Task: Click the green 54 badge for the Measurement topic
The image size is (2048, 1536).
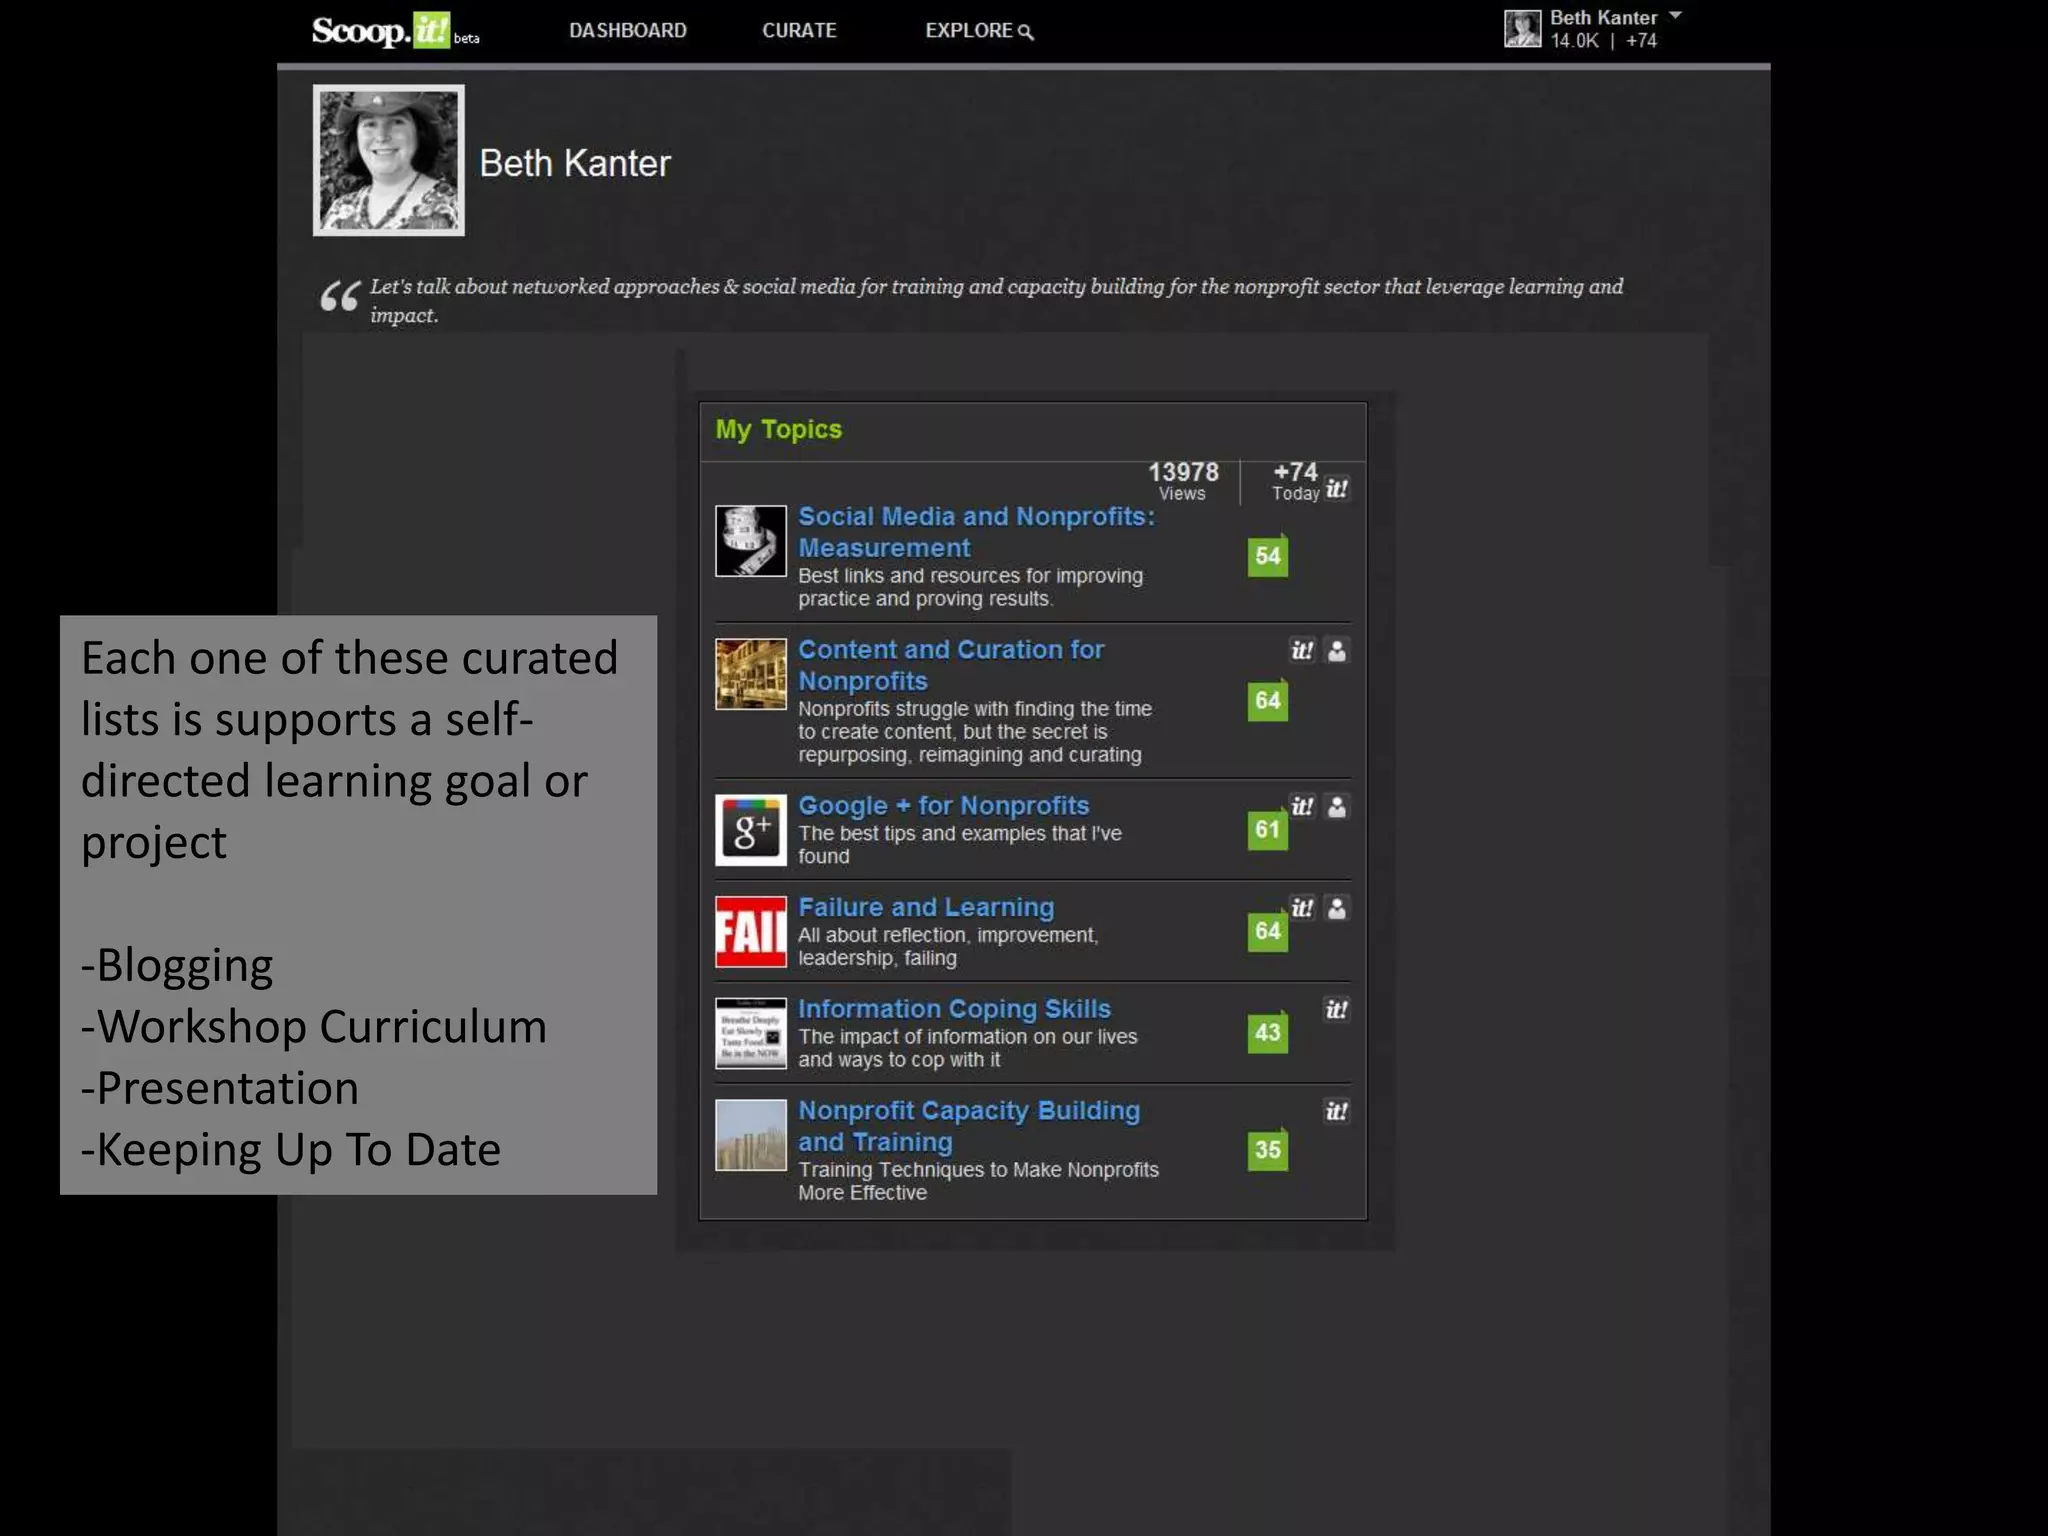Action: [1267, 556]
